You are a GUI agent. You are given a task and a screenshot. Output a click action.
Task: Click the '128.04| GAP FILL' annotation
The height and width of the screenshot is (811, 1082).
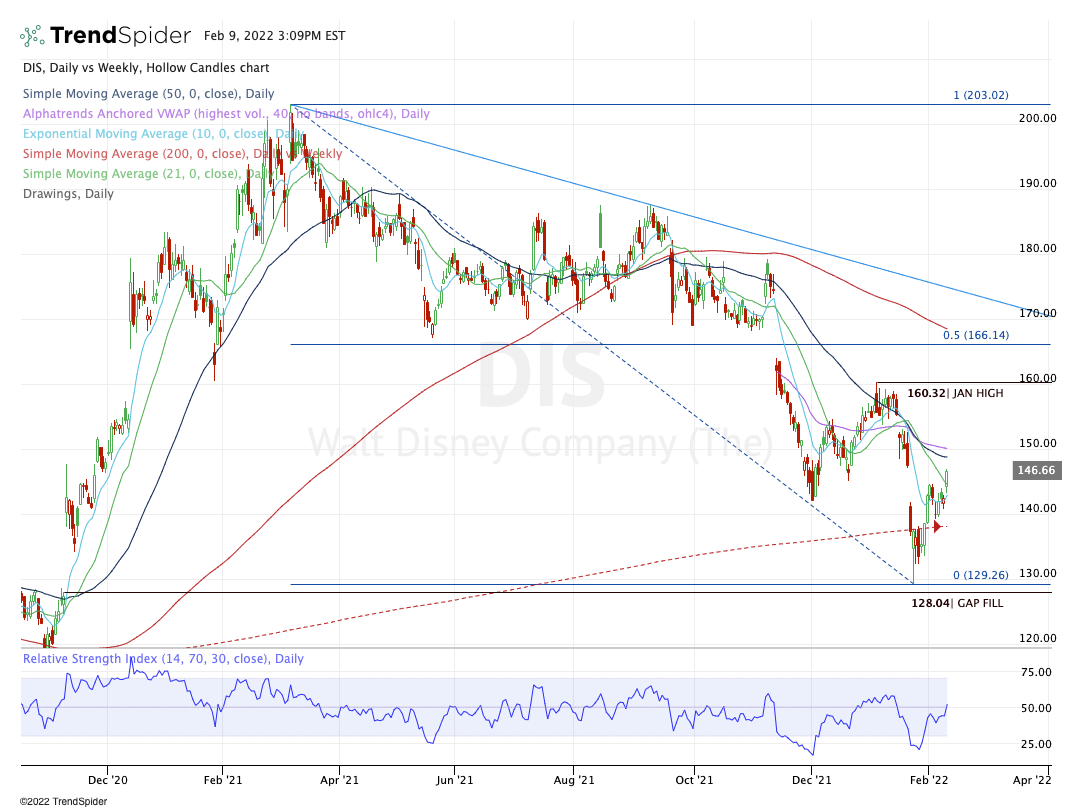pos(957,603)
